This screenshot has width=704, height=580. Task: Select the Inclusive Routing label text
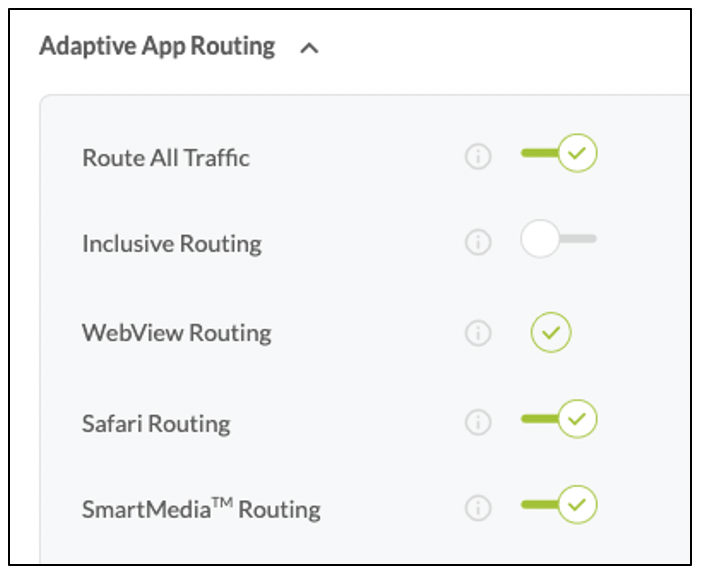click(172, 244)
